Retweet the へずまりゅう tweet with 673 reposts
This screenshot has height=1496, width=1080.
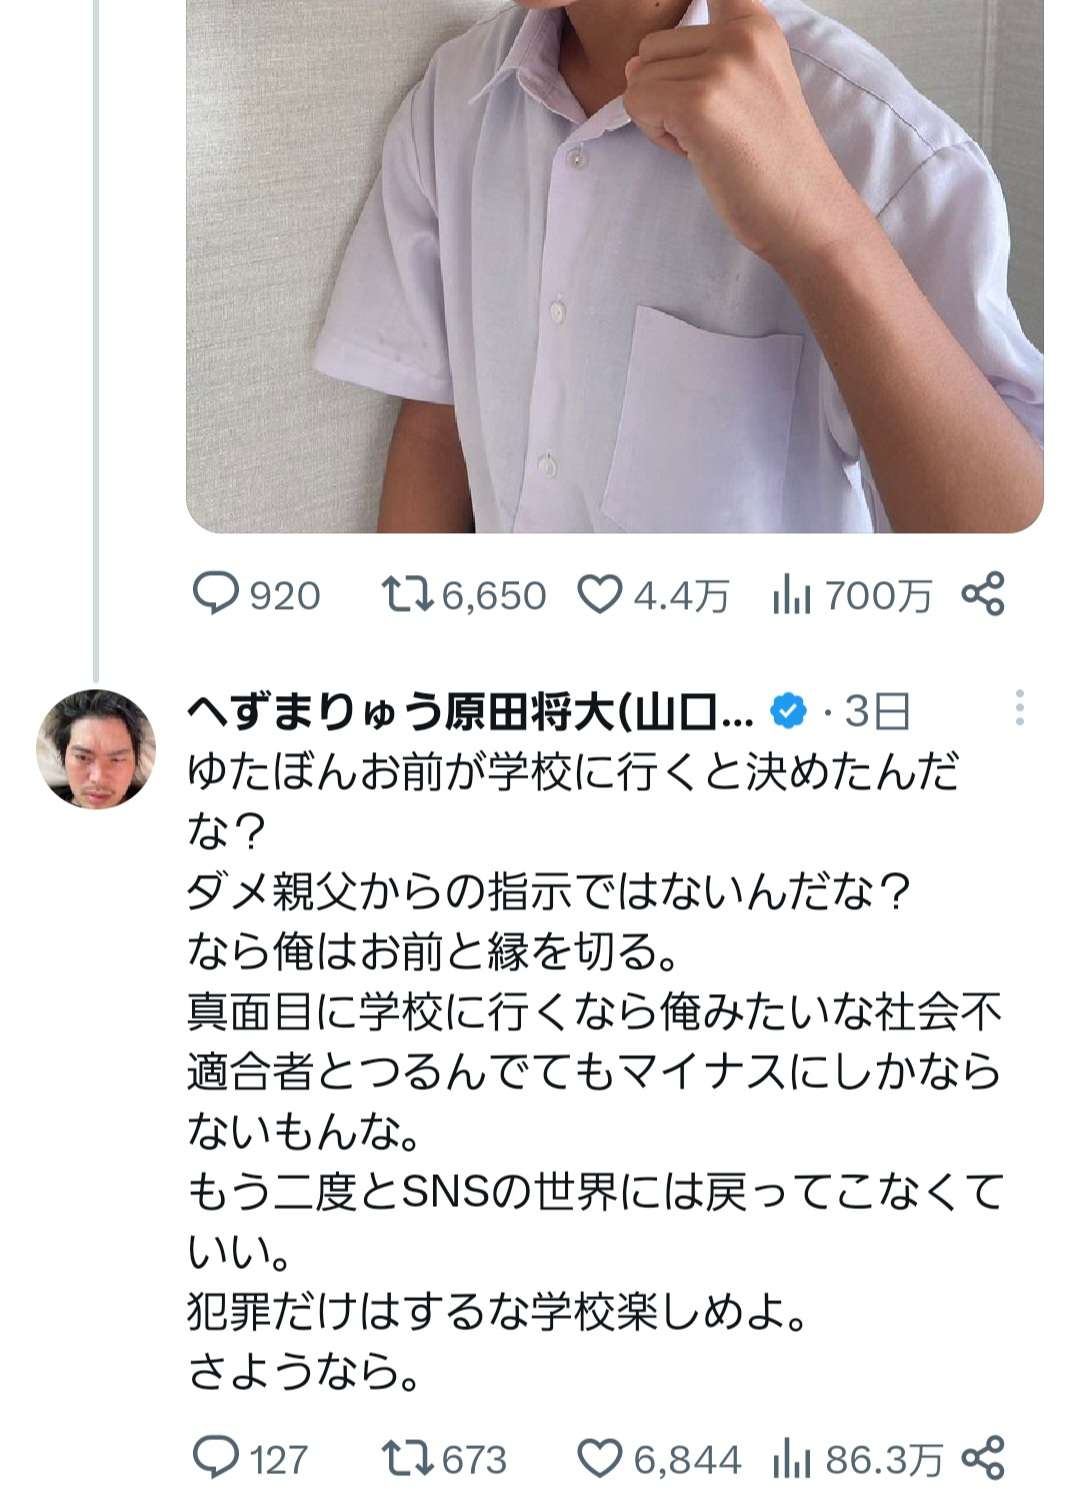coord(408,1459)
